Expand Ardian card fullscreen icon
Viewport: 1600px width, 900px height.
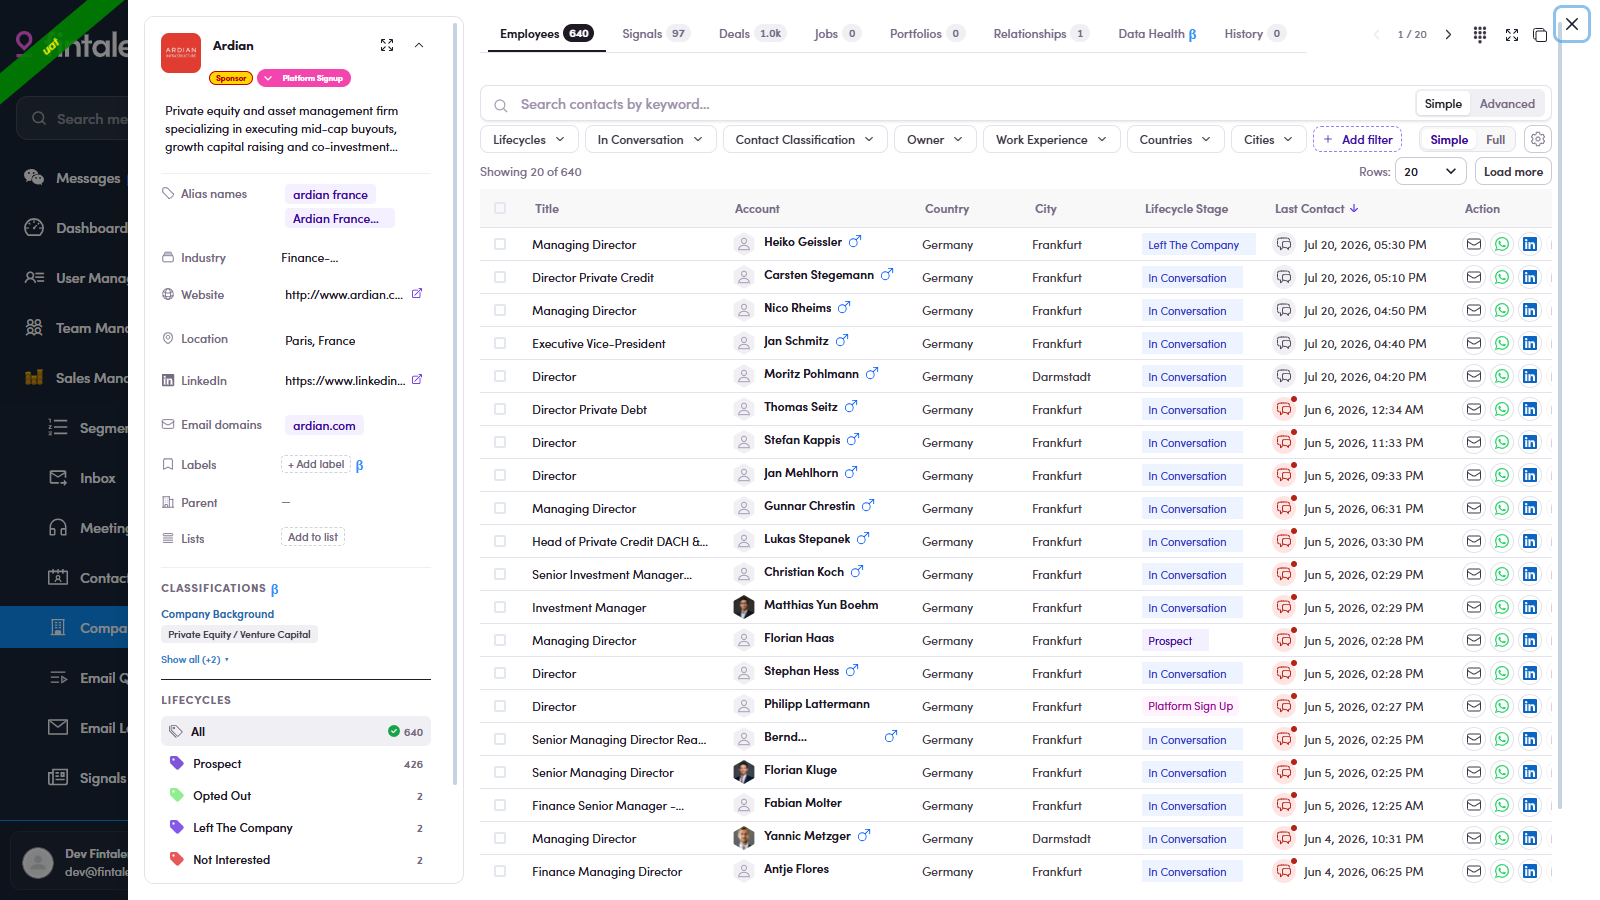387,45
